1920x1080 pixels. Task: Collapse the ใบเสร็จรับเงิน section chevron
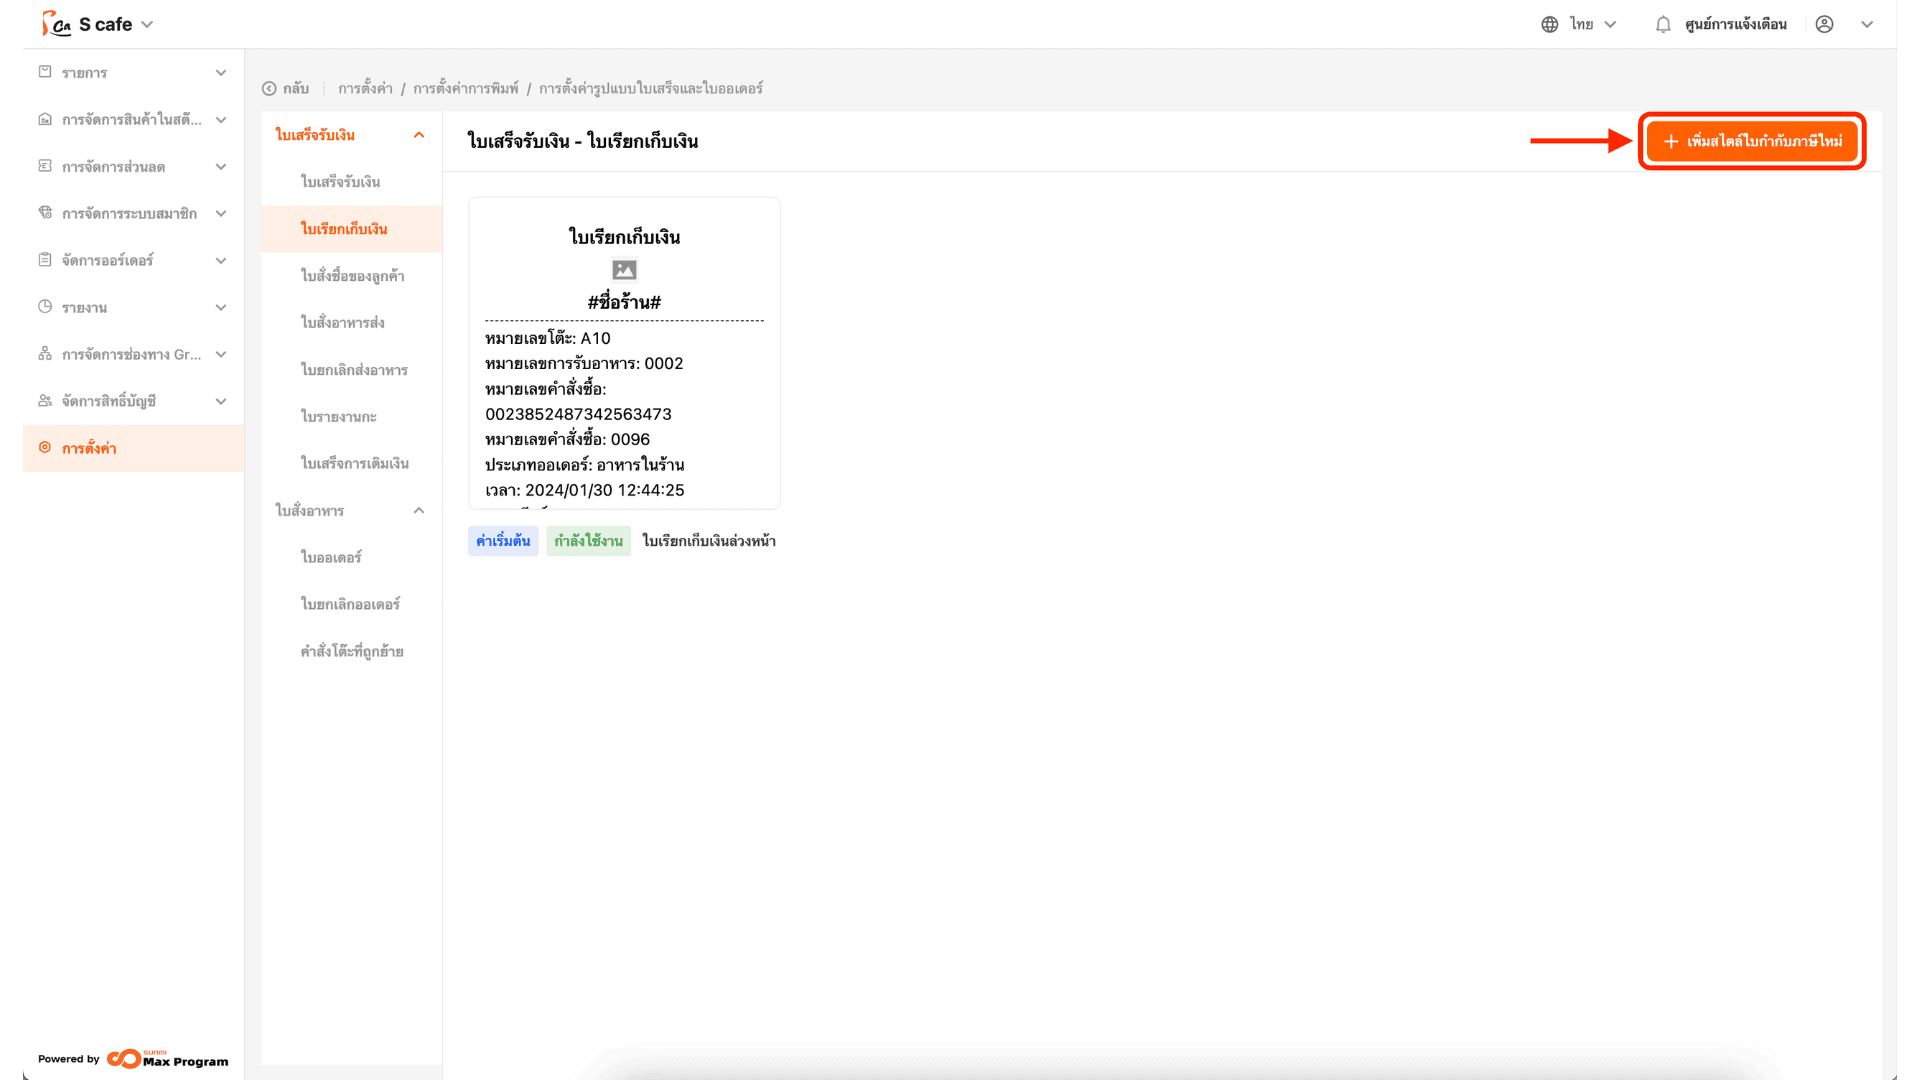click(419, 135)
